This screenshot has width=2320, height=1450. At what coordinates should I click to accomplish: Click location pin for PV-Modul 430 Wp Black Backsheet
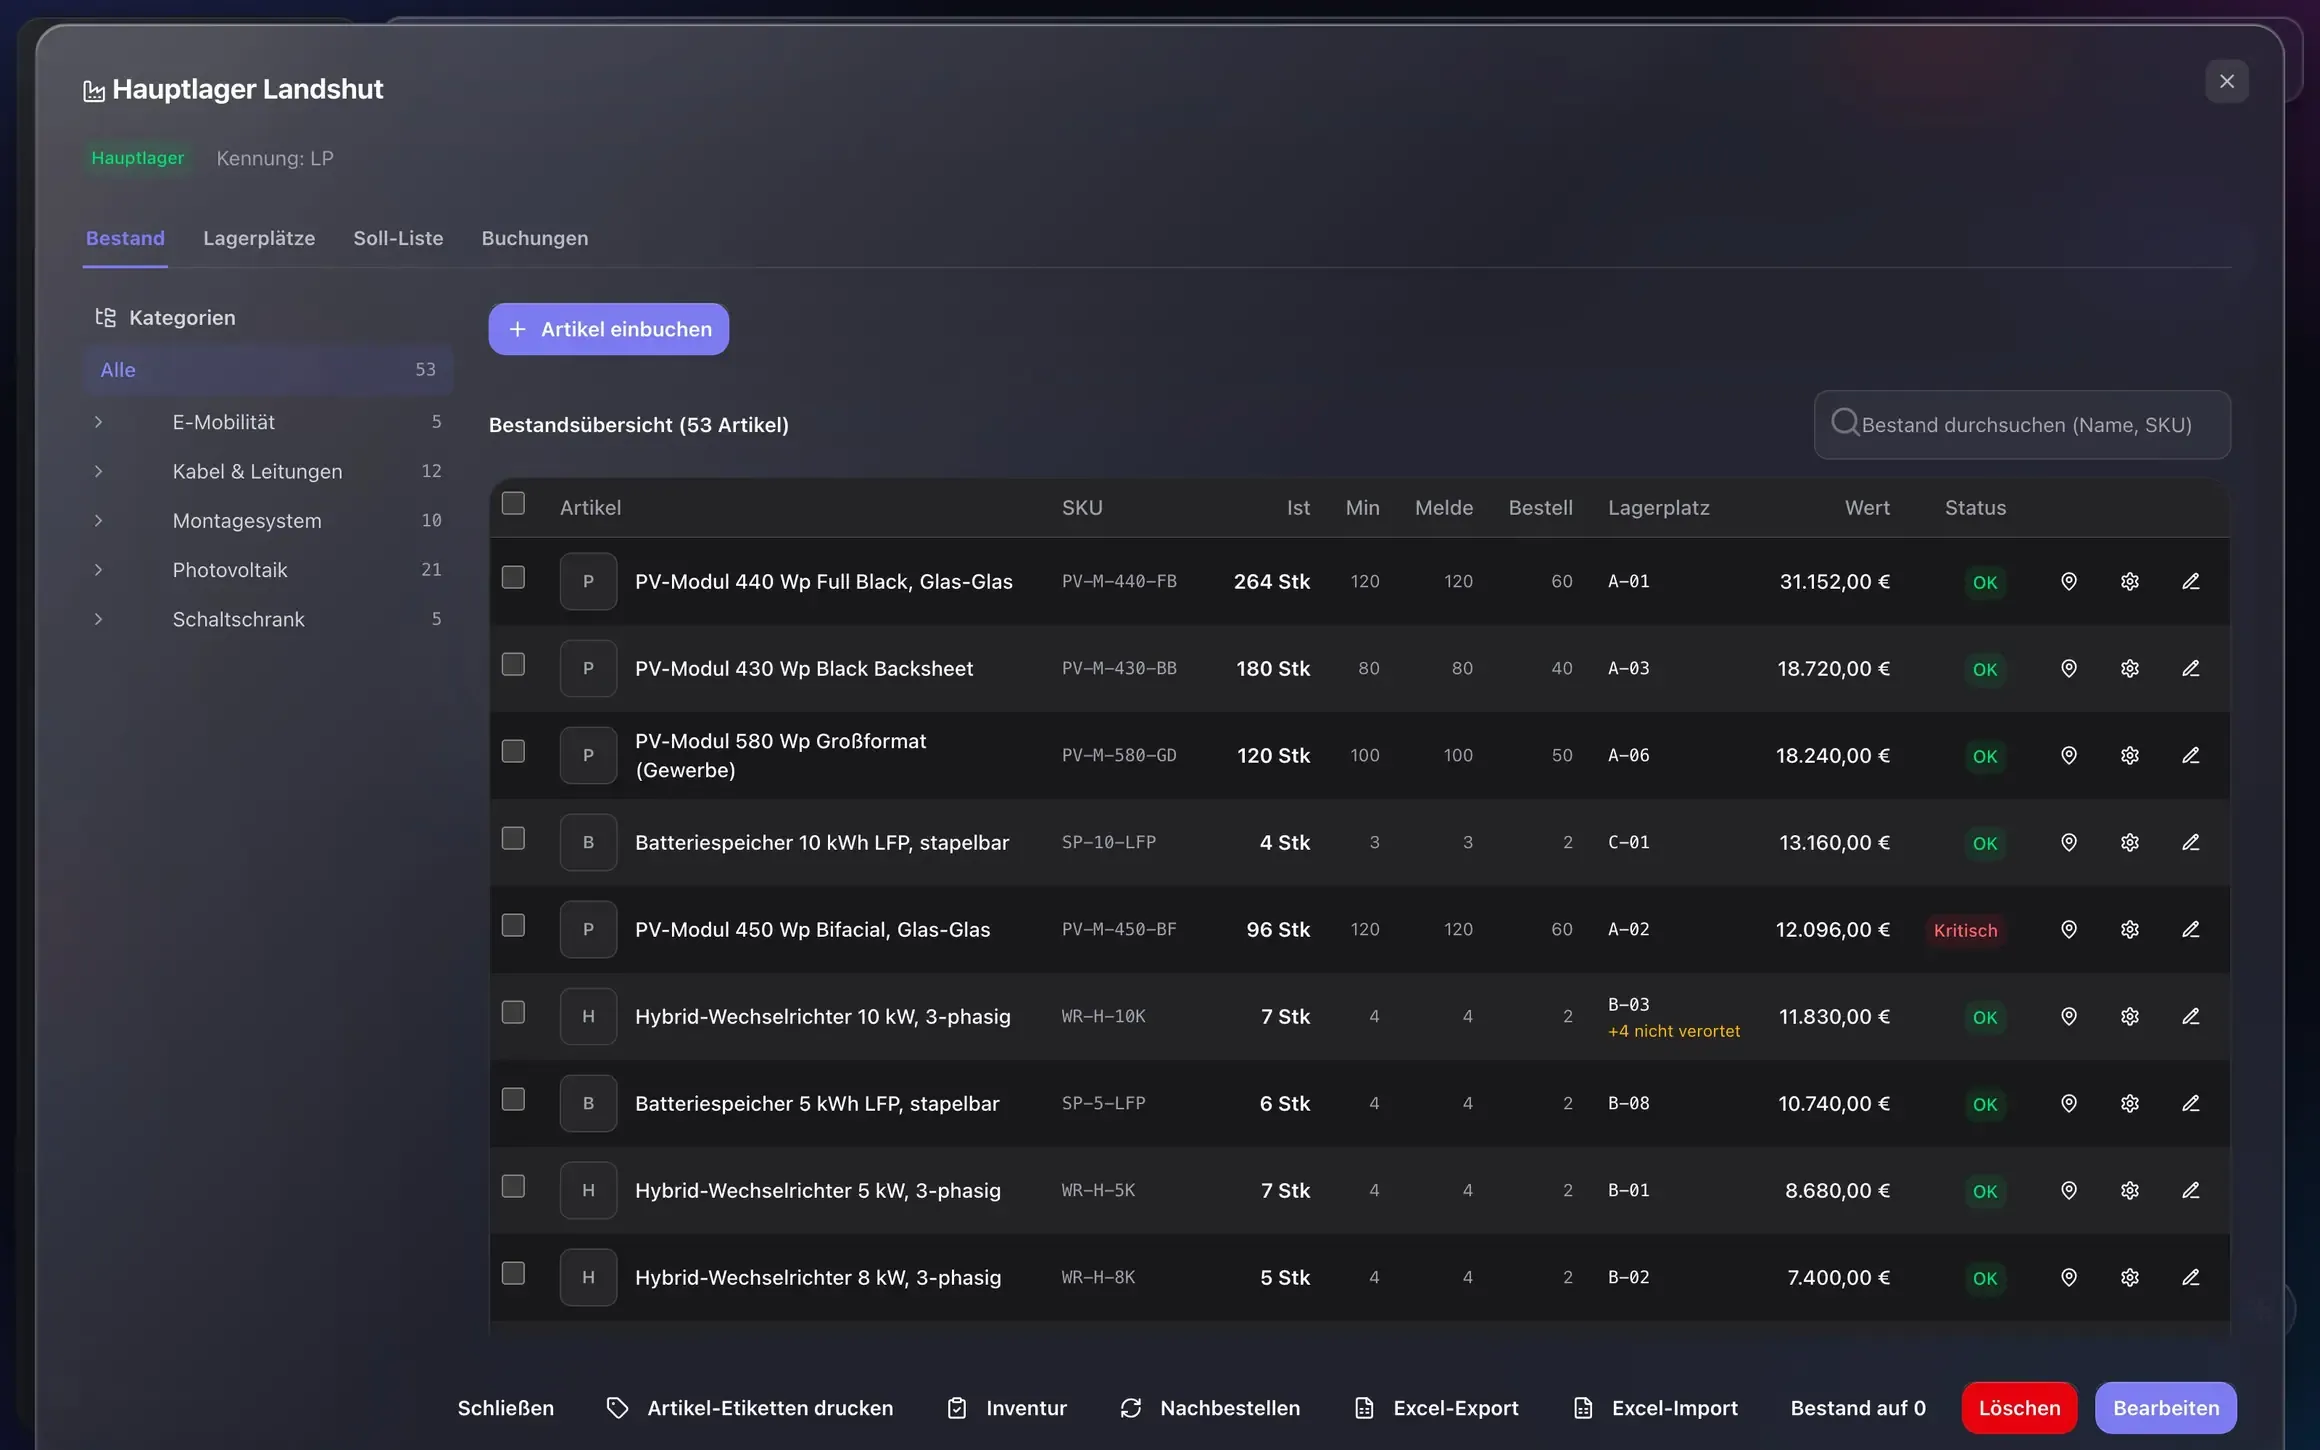point(2069,668)
